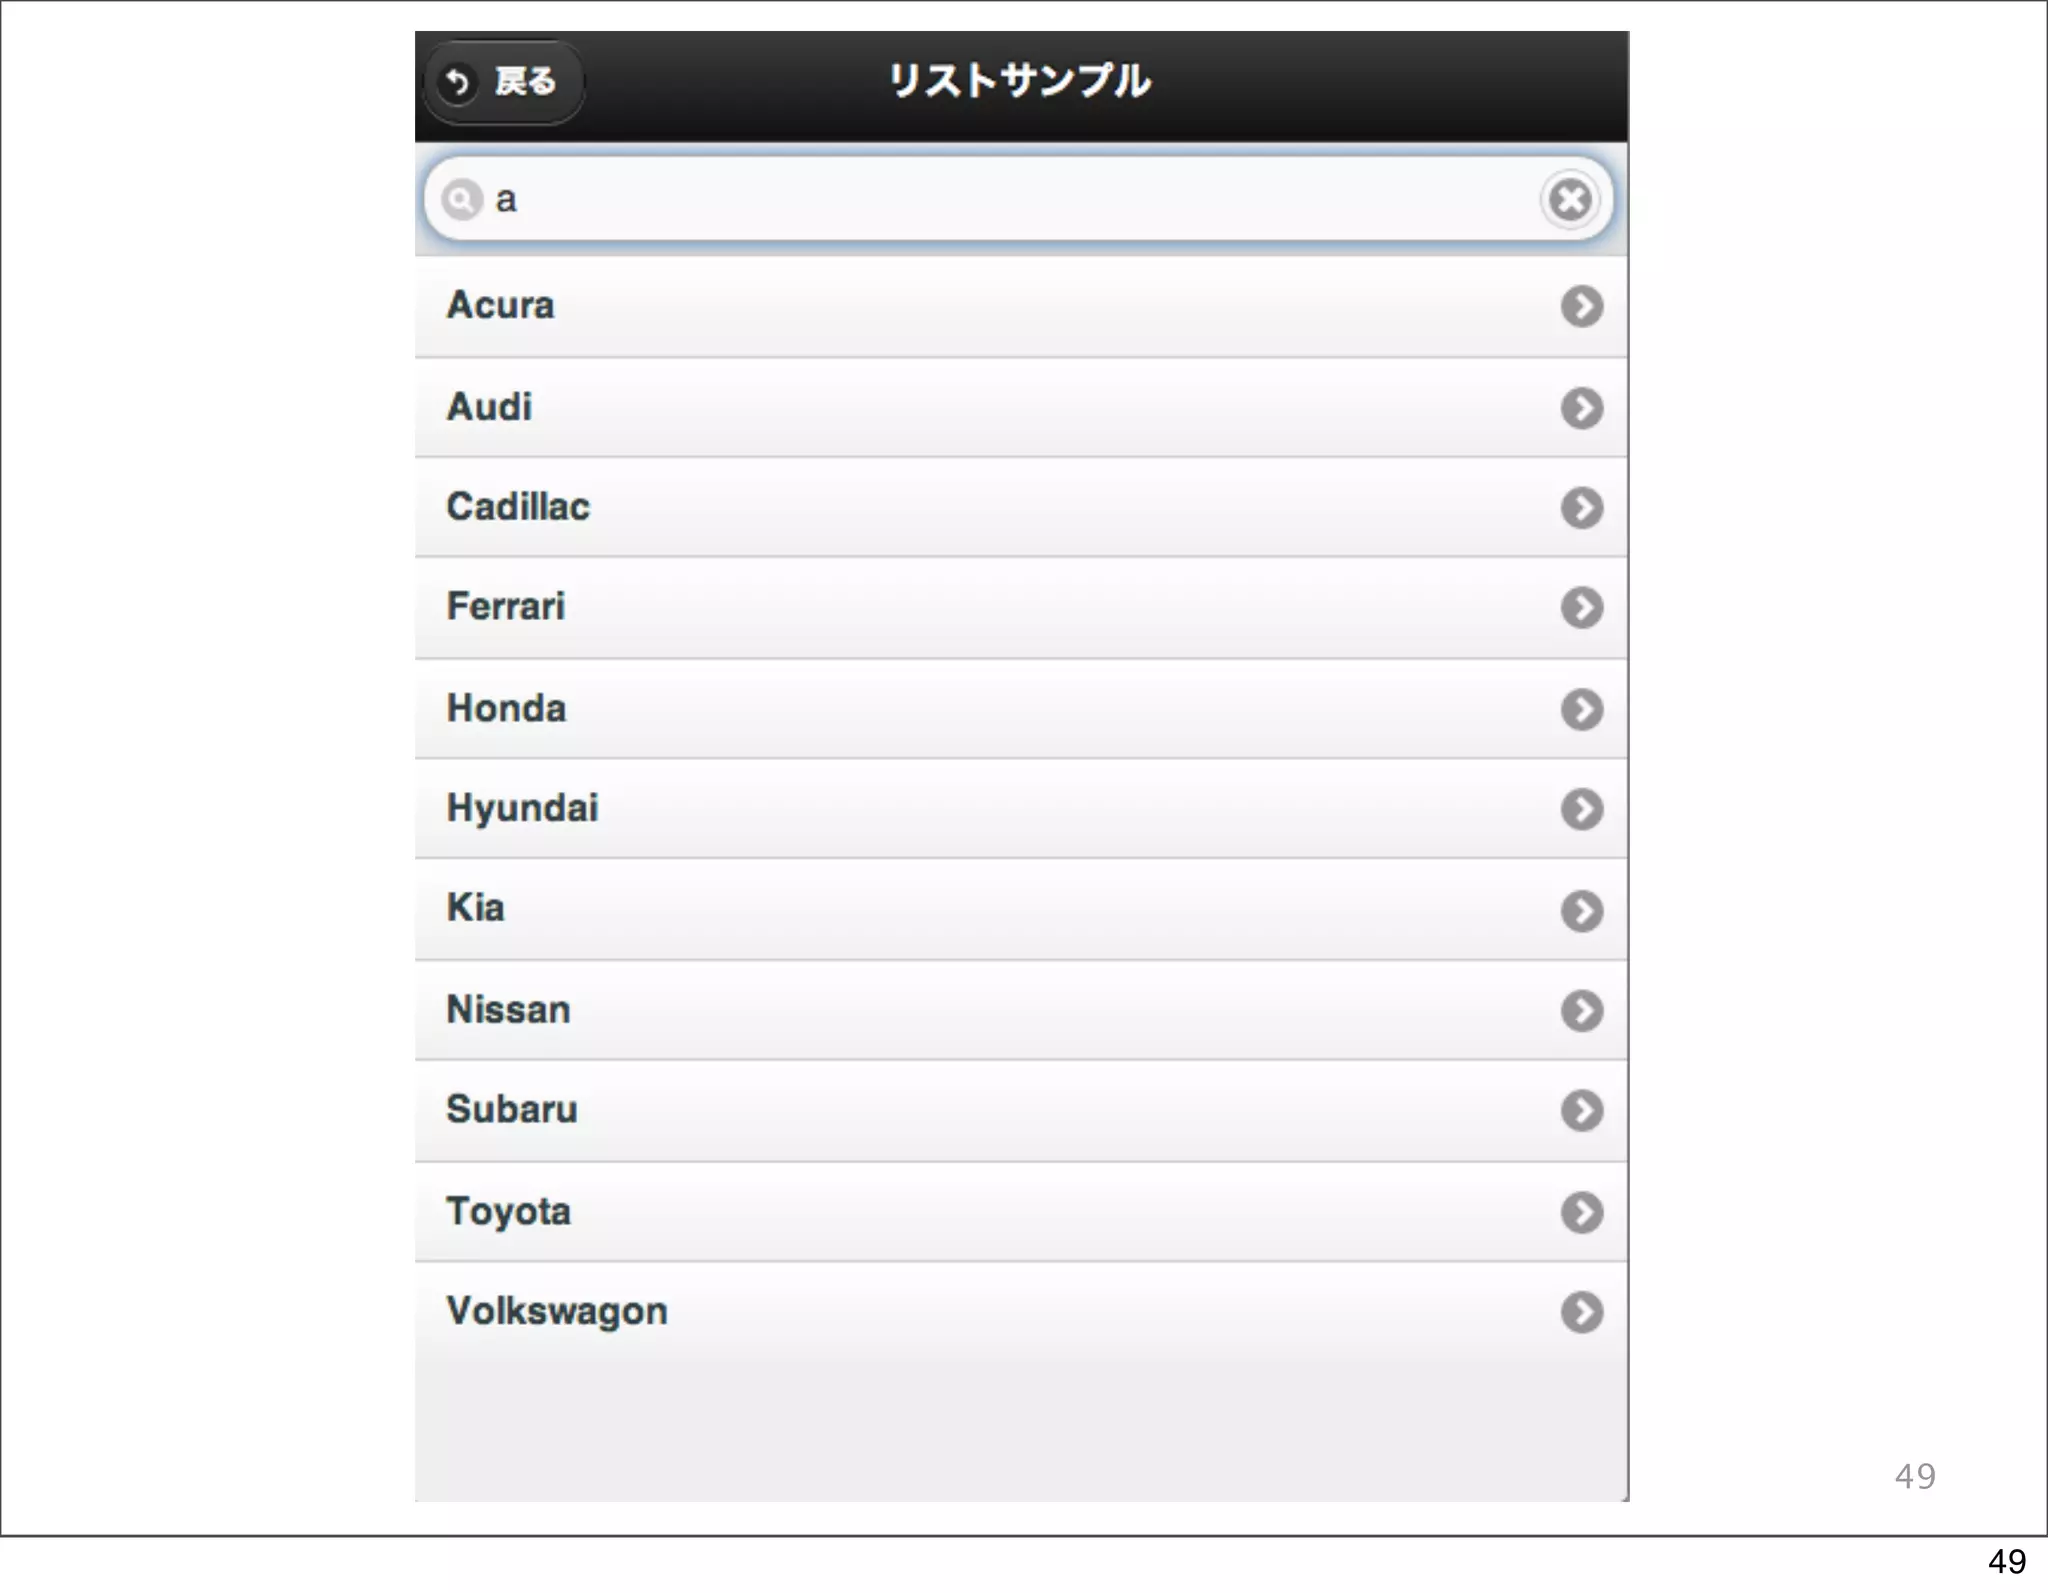Open the Cadillac list item
The height and width of the screenshot is (1593, 2048).
click(x=1021, y=508)
